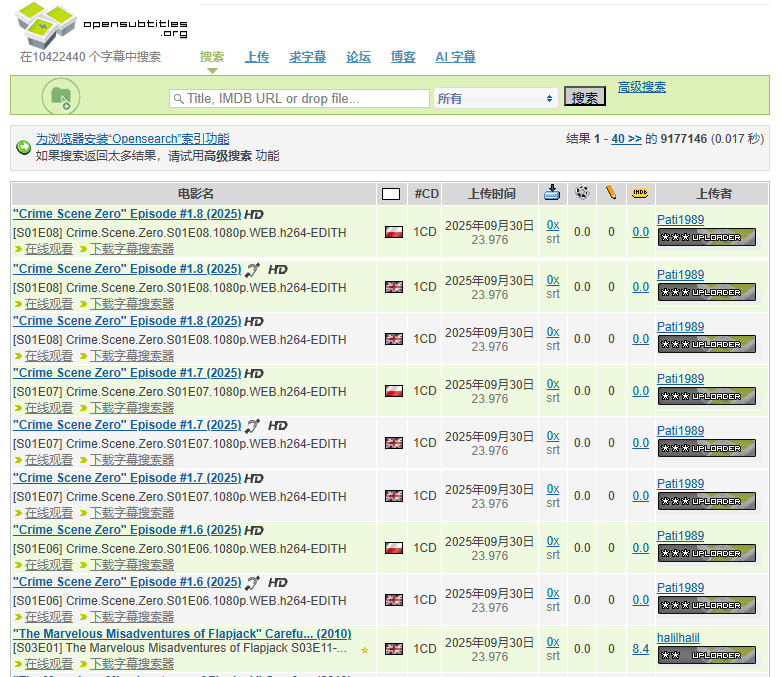Sort by the film reel rating icon
The height and width of the screenshot is (677, 782).
[582, 193]
